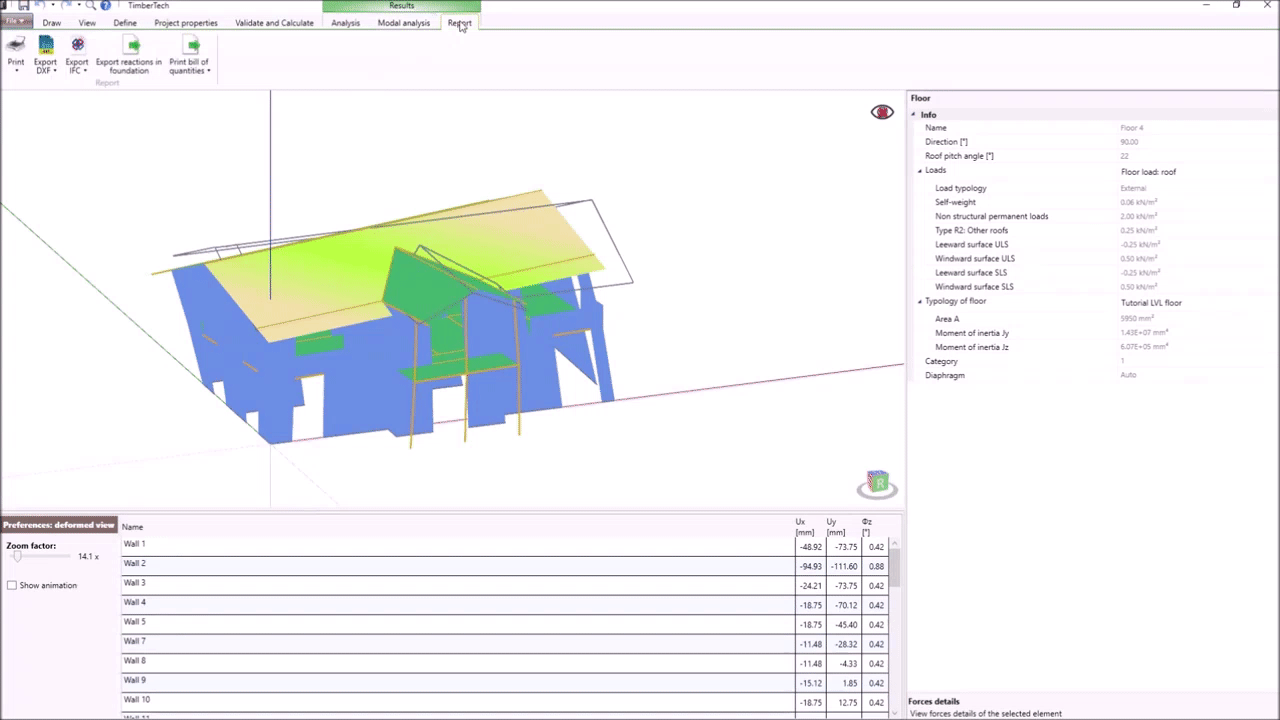Click Print bill of quantities icon
The width and height of the screenshot is (1280, 720).
pos(192,45)
